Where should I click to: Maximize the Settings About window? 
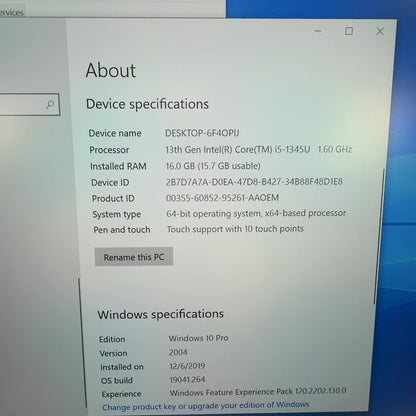349,31
